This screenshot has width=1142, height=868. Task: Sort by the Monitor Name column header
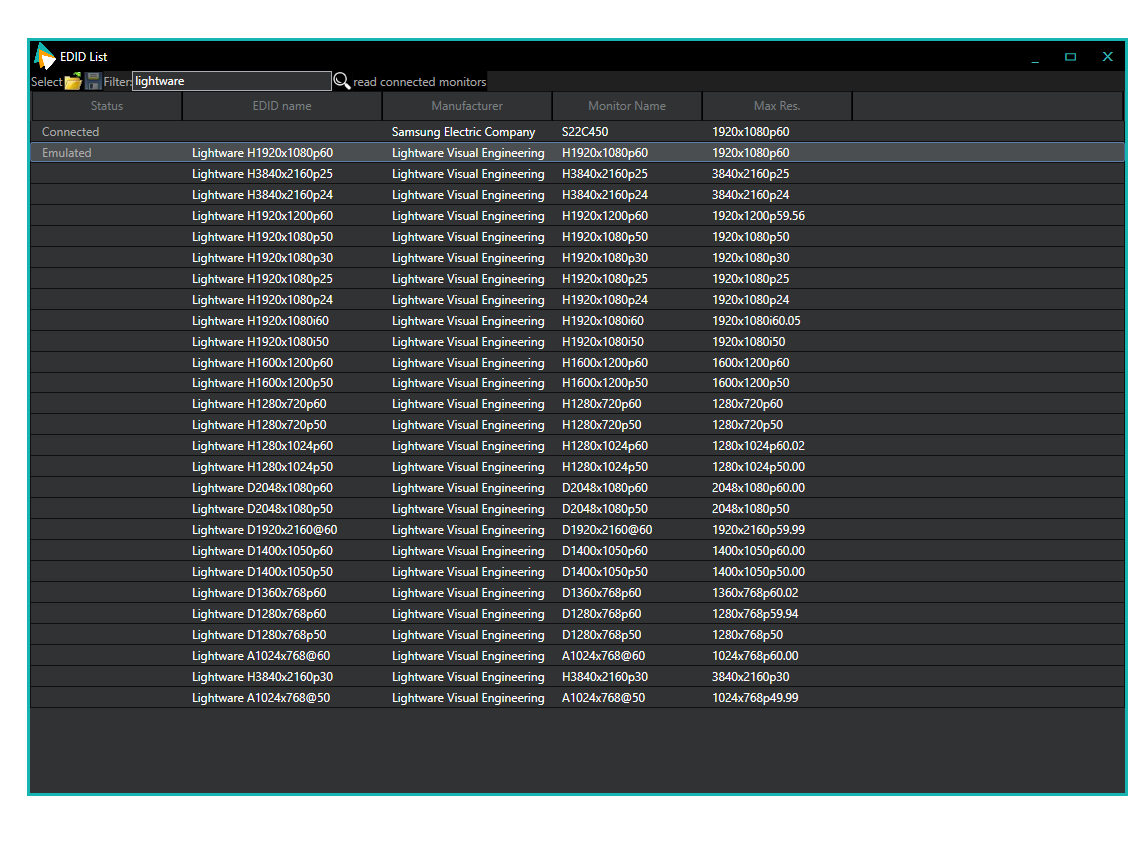627,106
